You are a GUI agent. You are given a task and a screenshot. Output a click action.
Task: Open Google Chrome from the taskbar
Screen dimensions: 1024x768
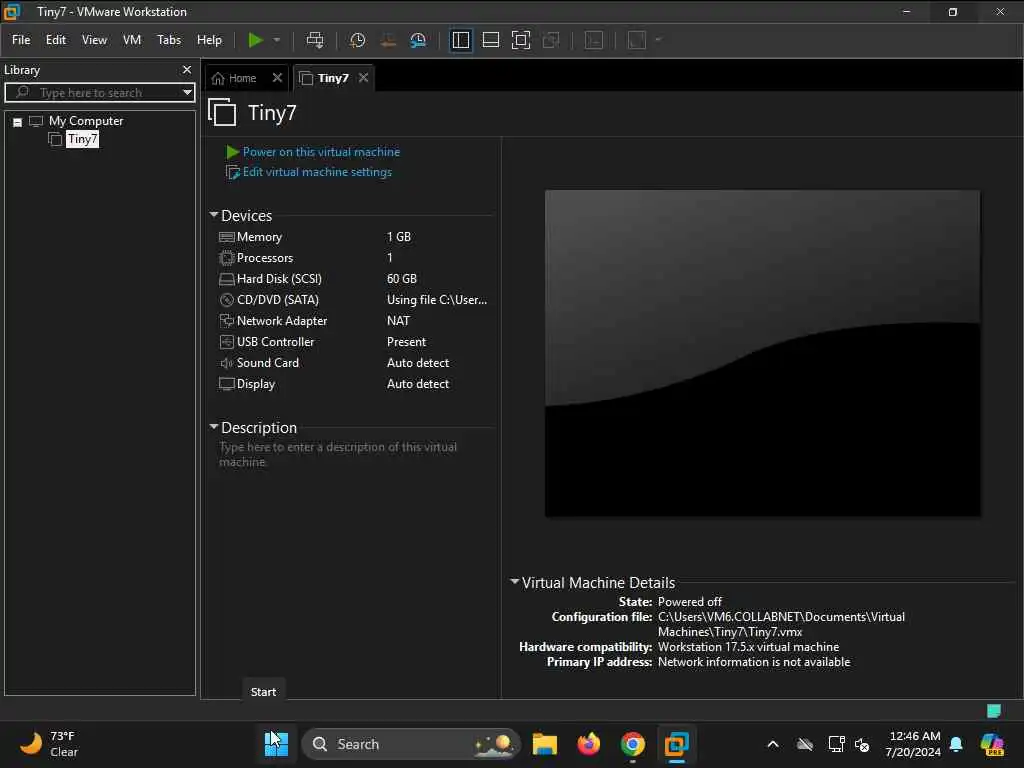(632, 744)
